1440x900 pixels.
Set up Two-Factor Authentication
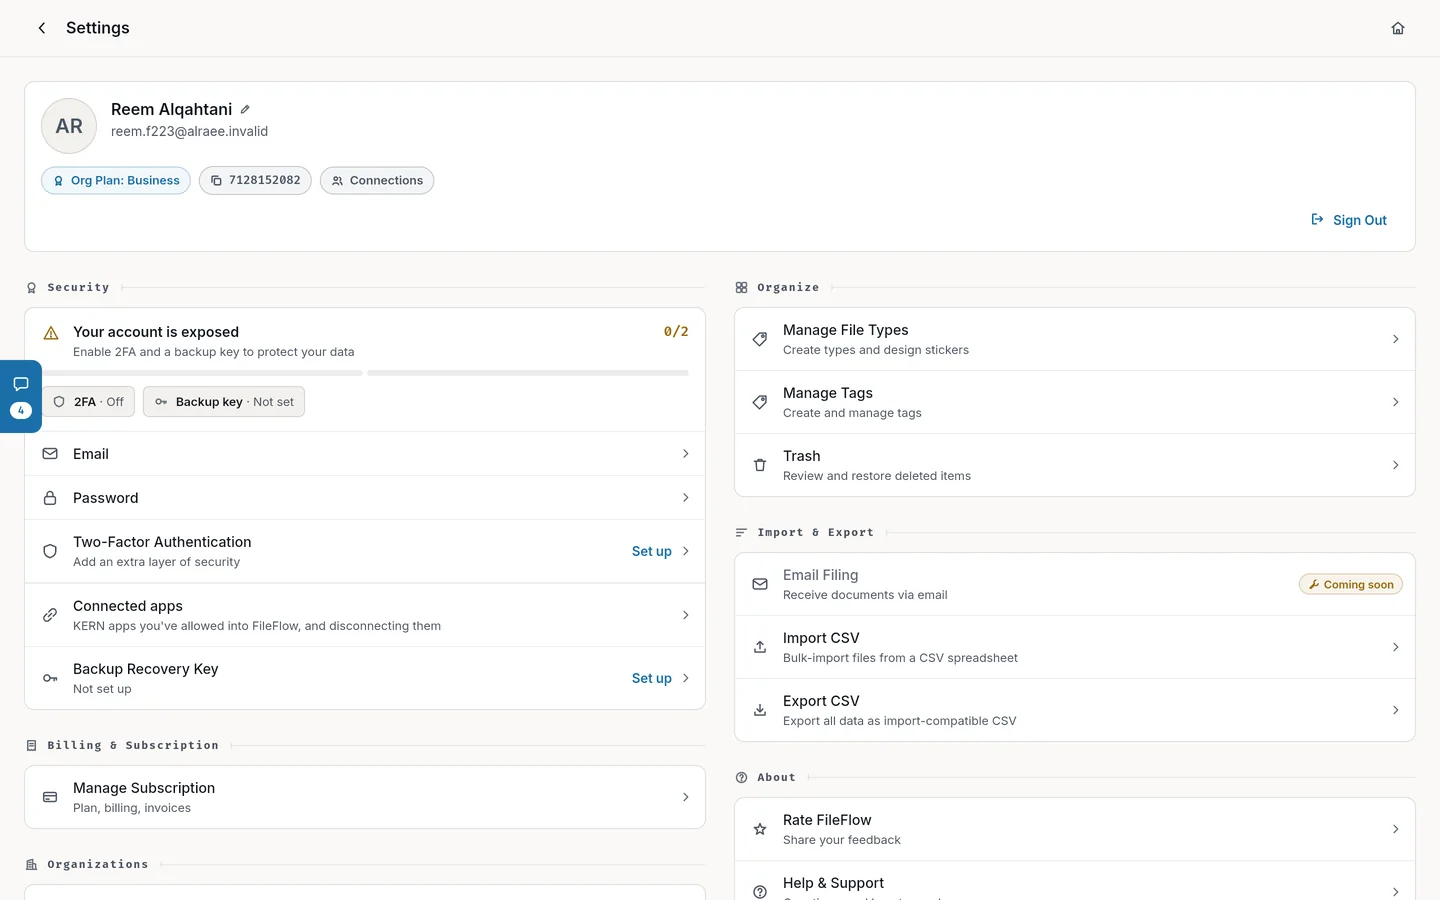tap(652, 551)
